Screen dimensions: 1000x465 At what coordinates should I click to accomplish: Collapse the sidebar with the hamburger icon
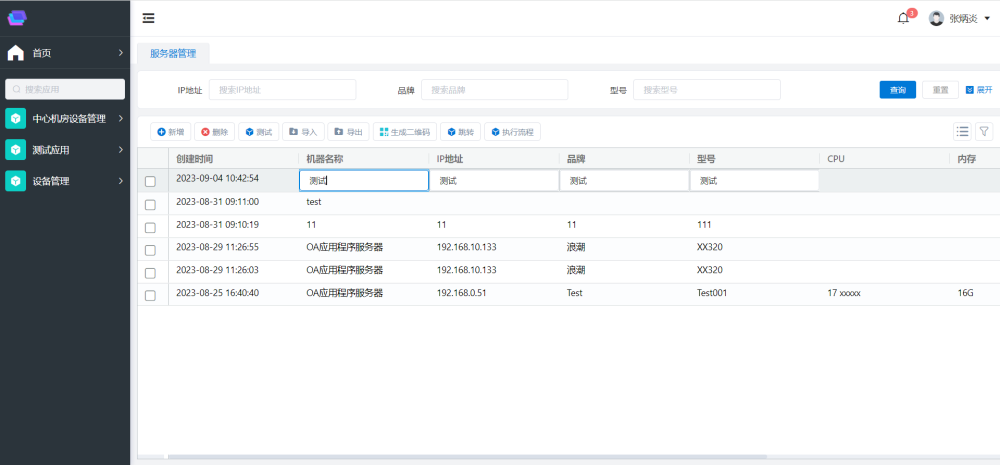tap(148, 18)
